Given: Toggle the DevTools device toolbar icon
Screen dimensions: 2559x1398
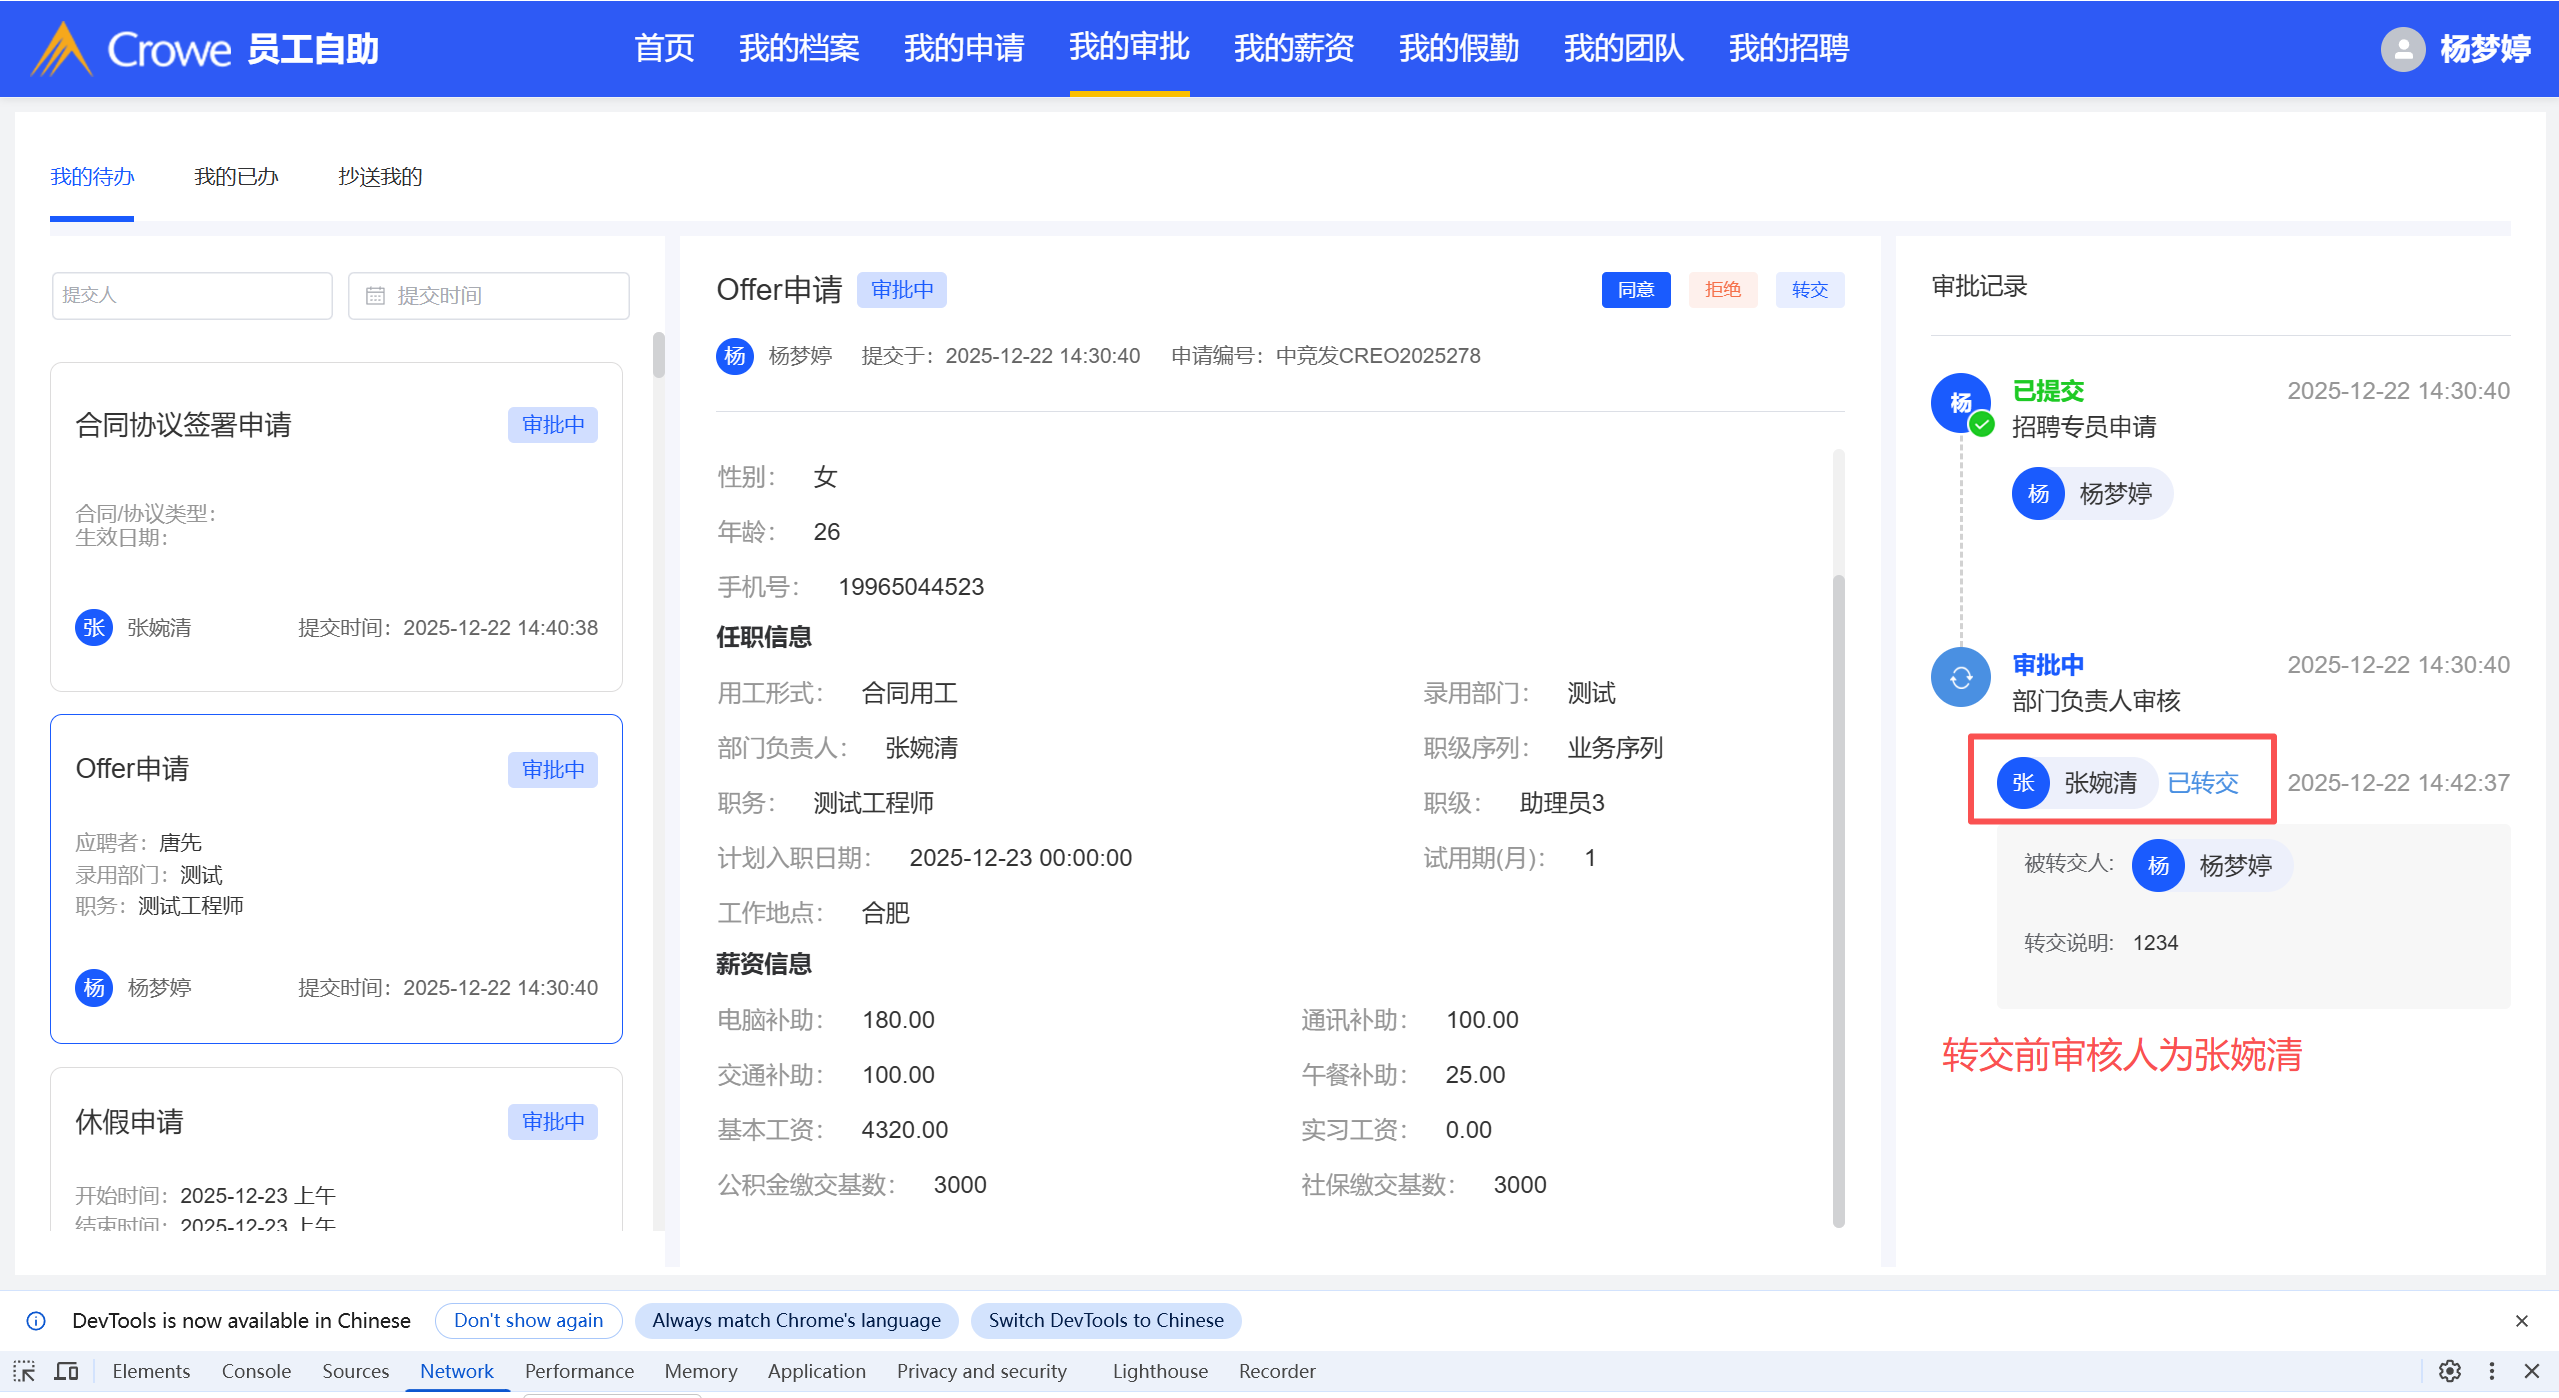Looking at the screenshot, I should [x=66, y=1371].
